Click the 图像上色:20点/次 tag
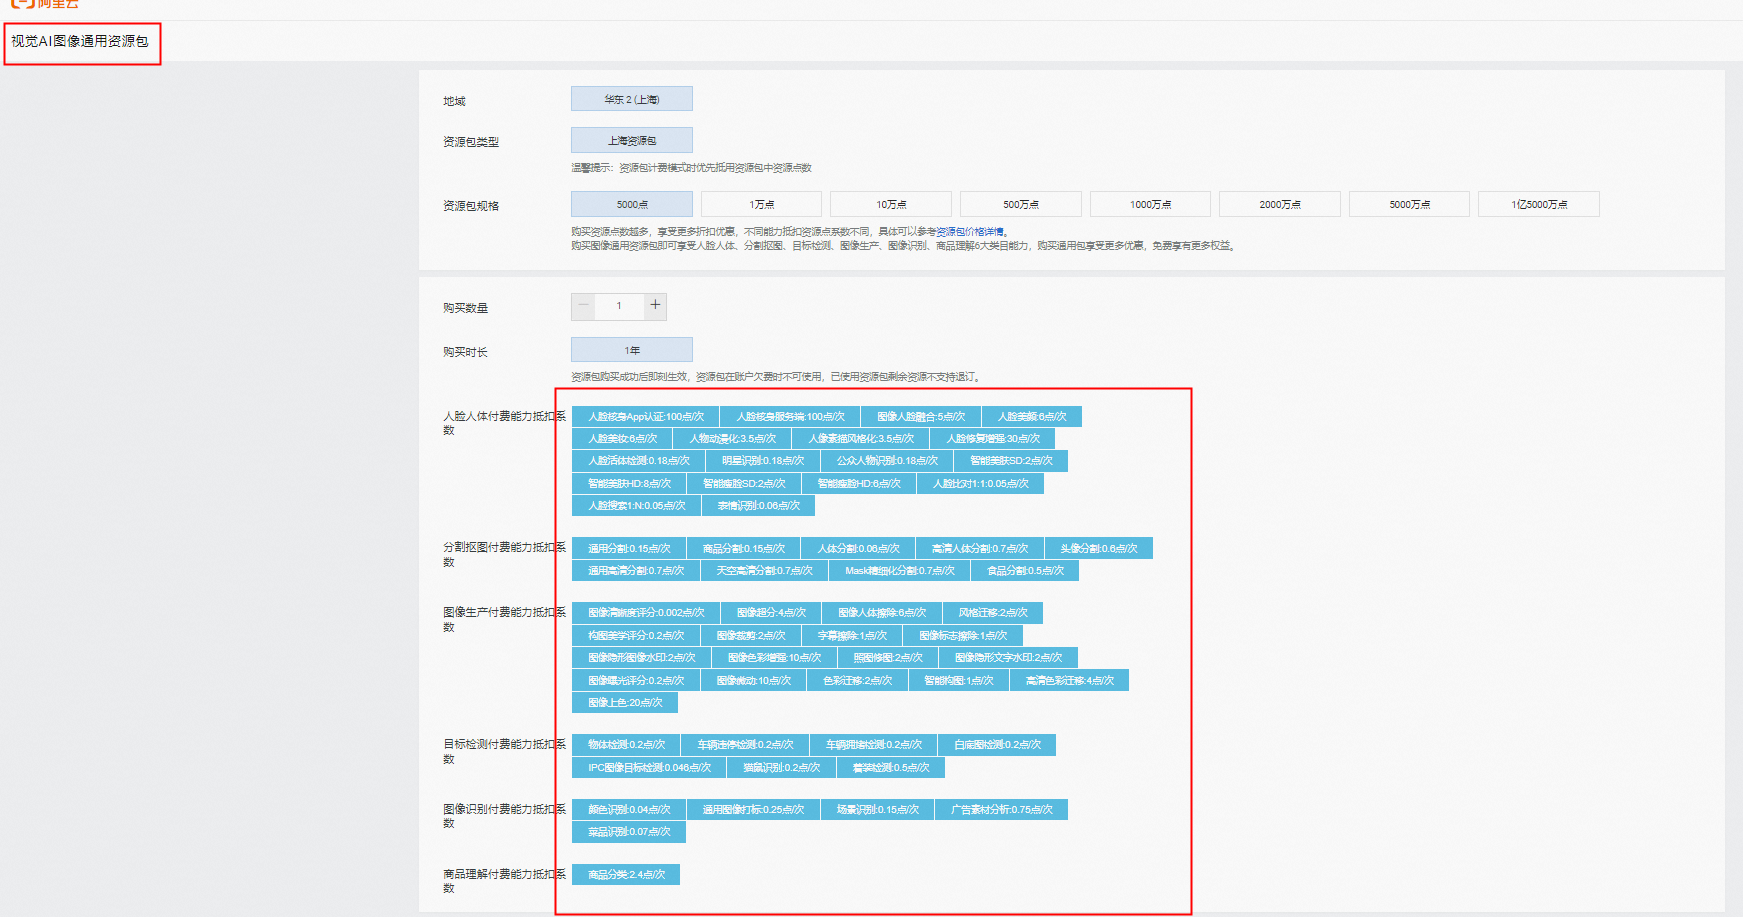Image resolution: width=1743 pixels, height=917 pixels. (x=625, y=702)
